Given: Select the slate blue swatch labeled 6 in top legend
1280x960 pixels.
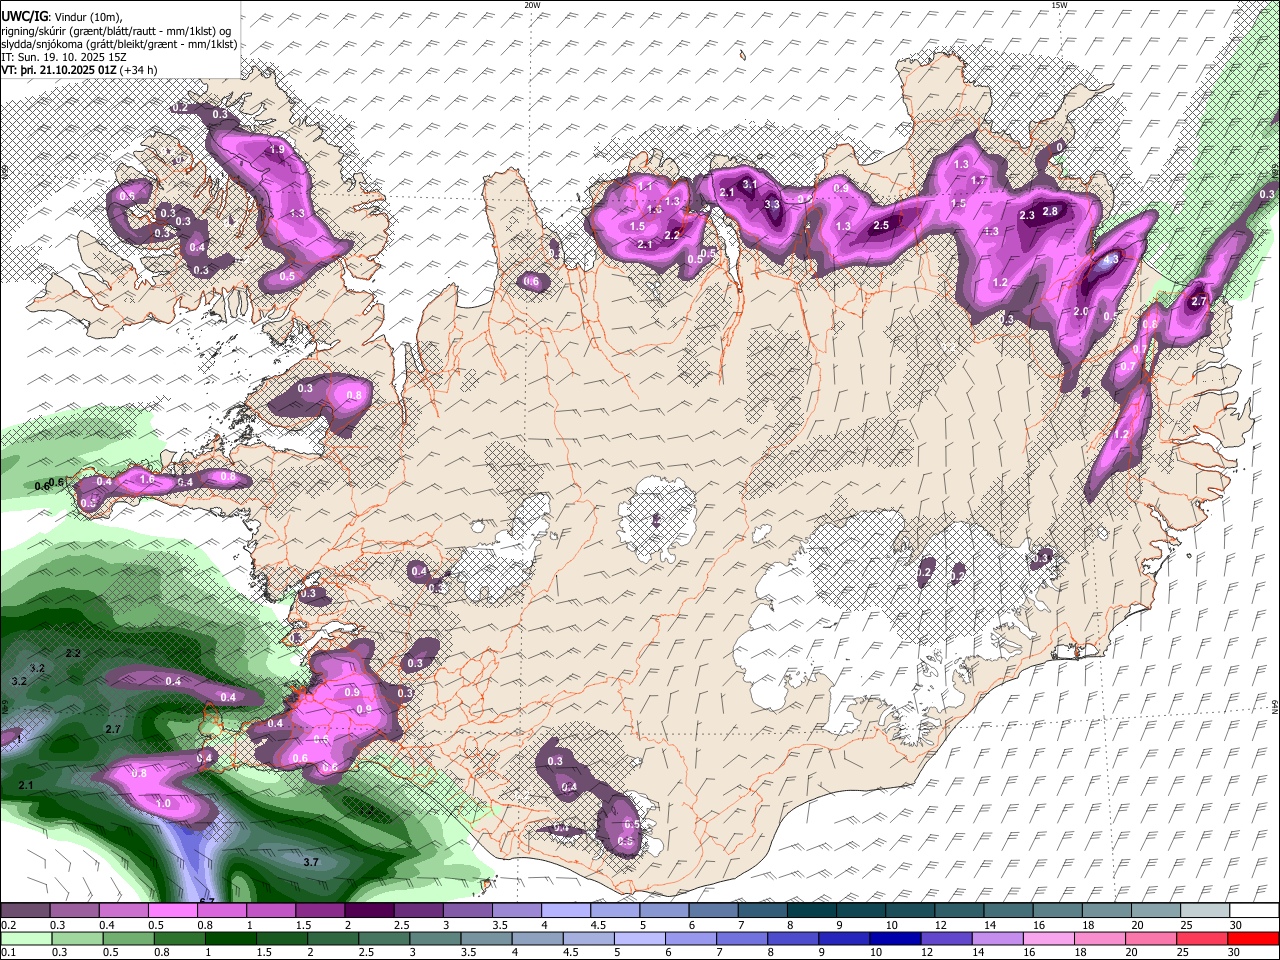Looking at the screenshot, I should click(x=713, y=911).
